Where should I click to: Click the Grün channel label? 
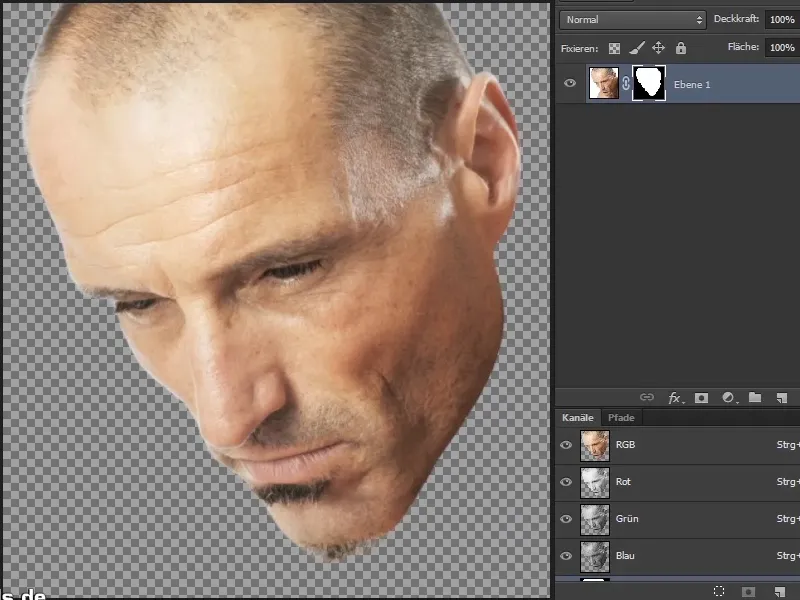tap(627, 519)
